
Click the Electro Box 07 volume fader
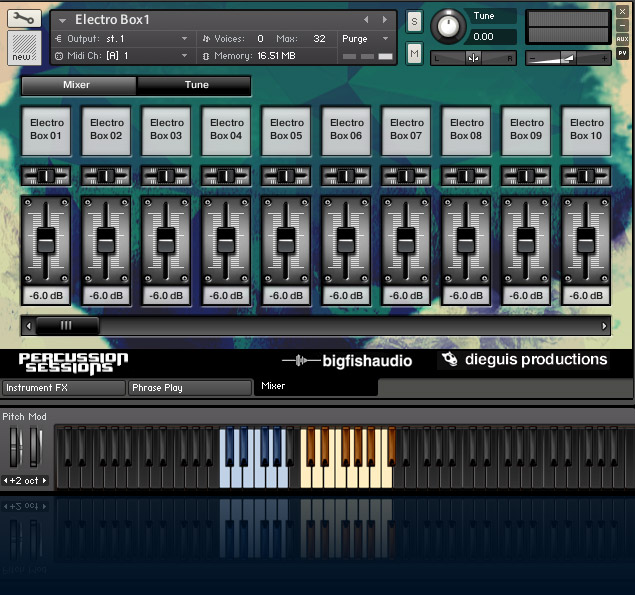(406, 241)
